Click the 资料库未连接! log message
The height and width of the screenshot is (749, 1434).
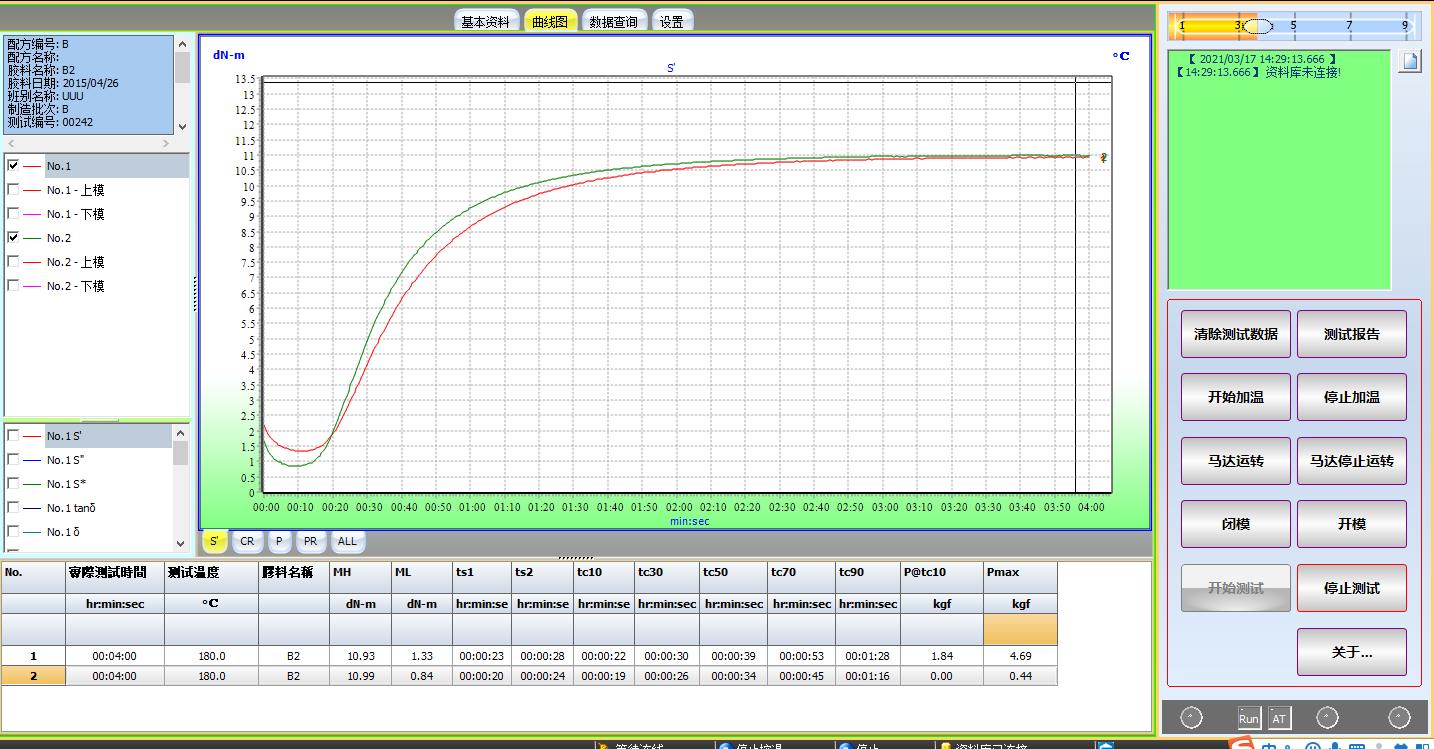[1302, 73]
